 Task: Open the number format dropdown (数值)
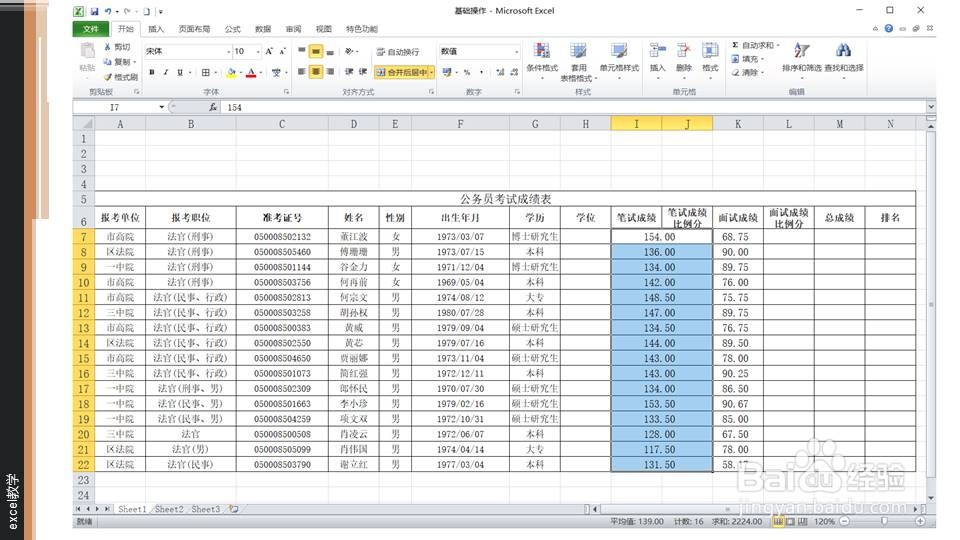pos(516,51)
